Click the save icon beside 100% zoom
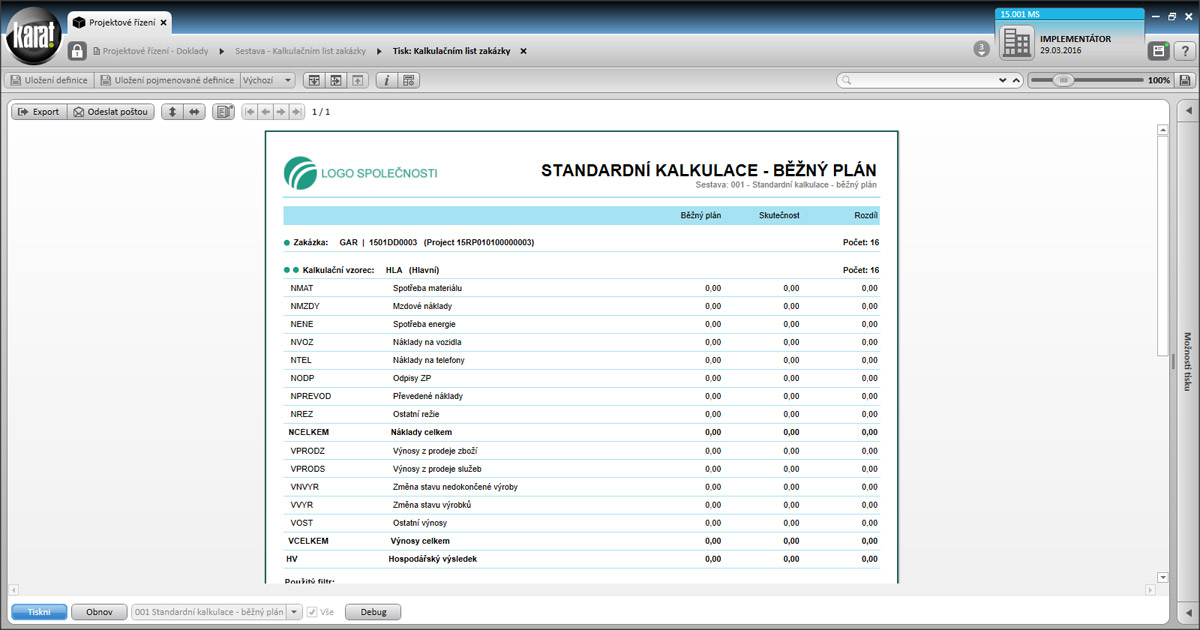Image resolution: width=1200 pixels, height=630 pixels. pyautogui.click(x=1185, y=80)
